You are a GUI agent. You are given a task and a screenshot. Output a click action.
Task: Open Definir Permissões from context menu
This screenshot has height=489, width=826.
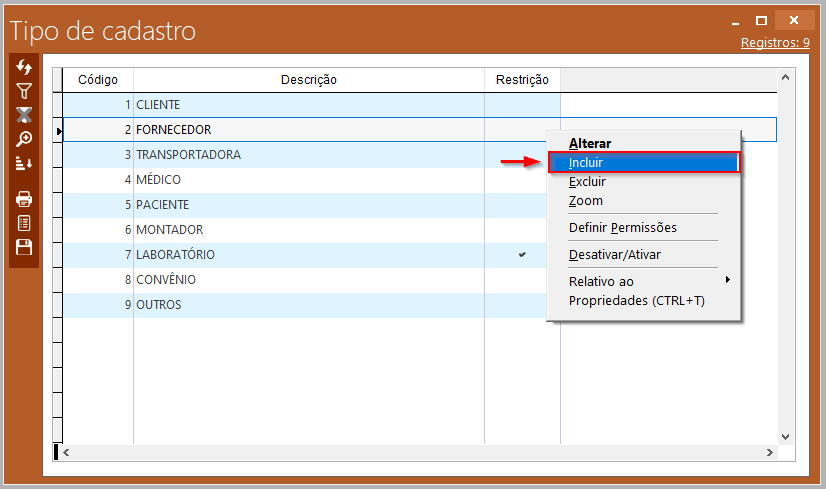622,227
